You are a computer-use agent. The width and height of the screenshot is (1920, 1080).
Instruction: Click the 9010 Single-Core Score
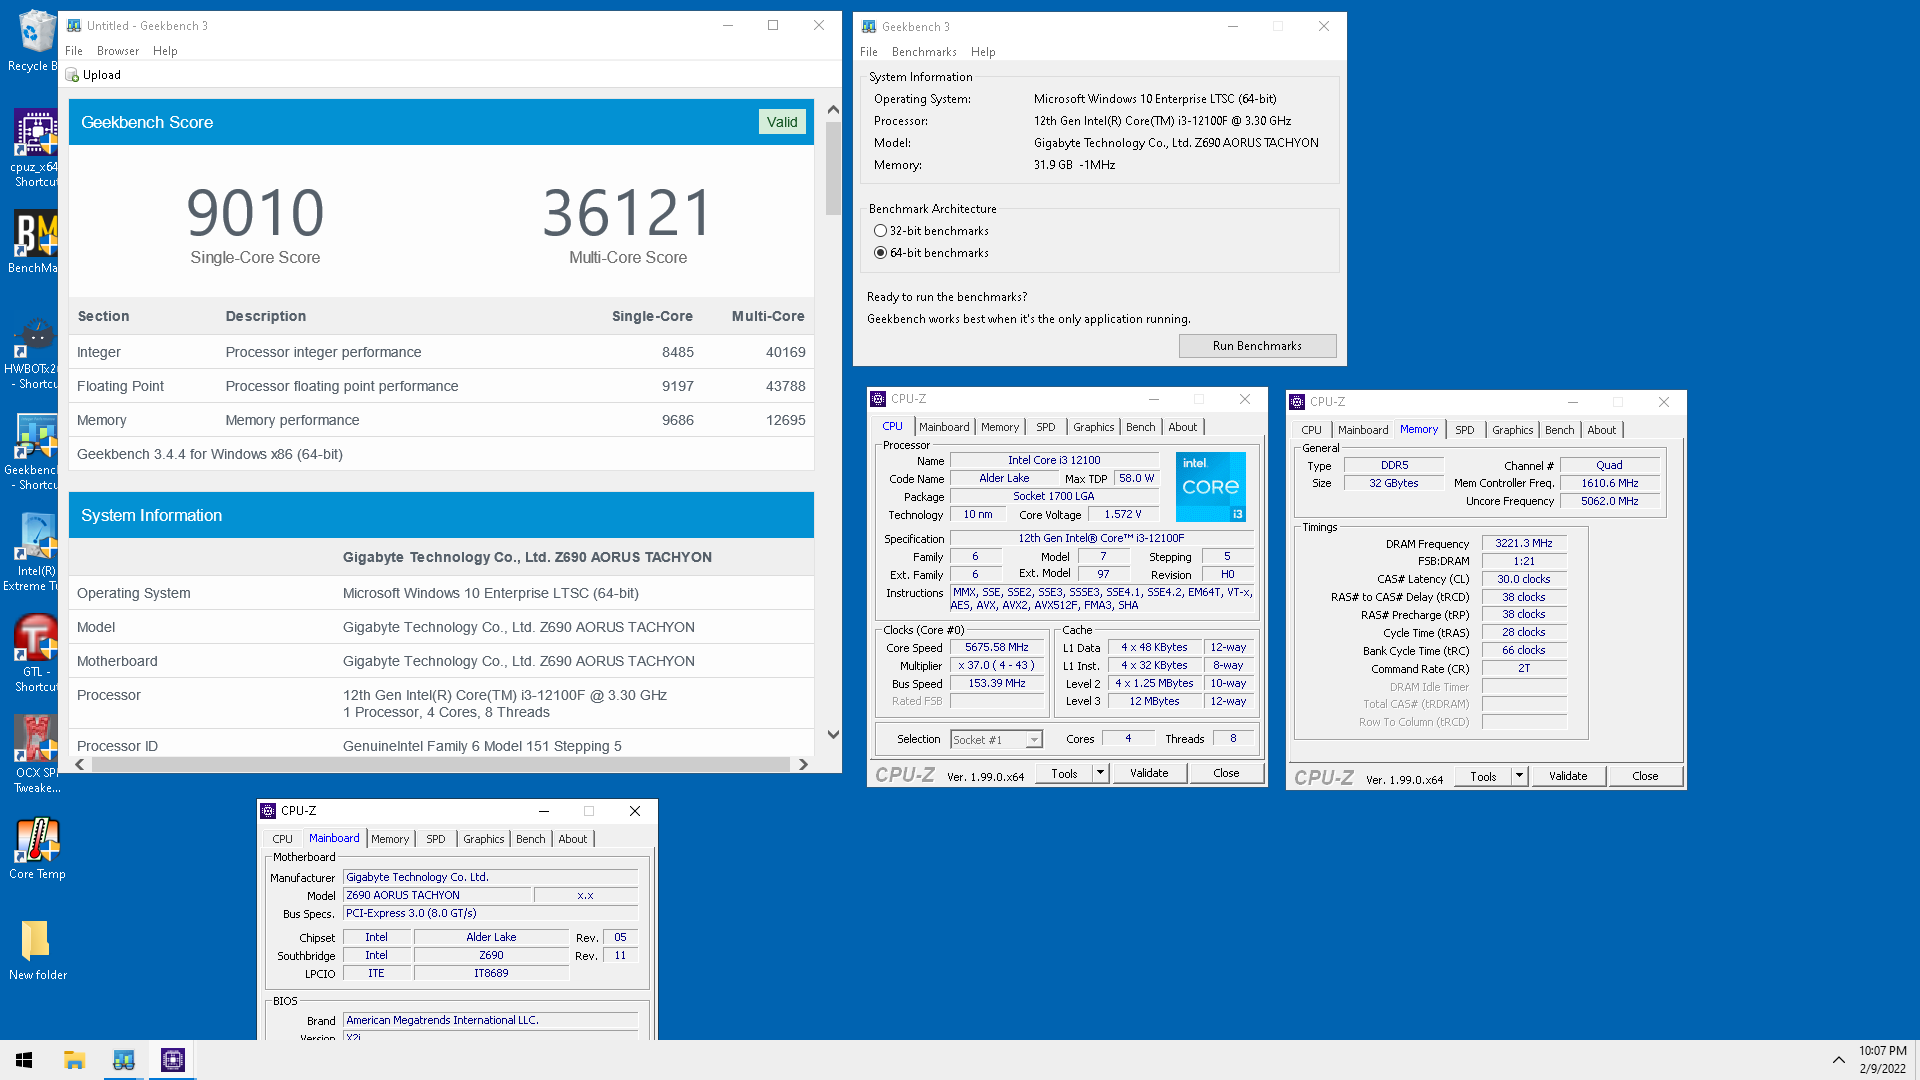255,213
